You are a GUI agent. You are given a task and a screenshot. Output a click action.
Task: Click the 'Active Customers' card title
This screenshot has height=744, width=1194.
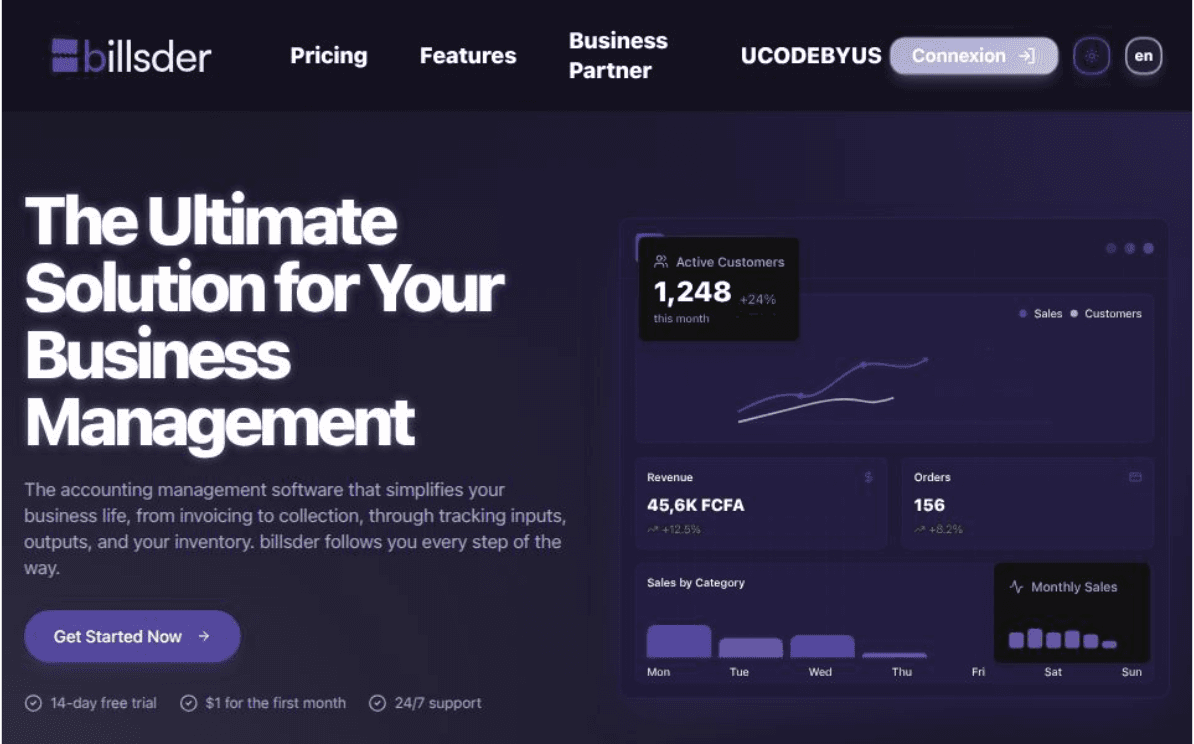coord(730,262)
